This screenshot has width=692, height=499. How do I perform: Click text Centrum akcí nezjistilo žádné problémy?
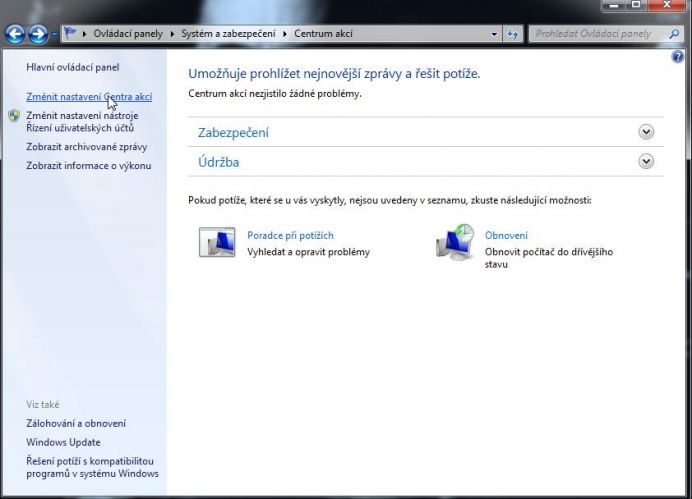275,94
